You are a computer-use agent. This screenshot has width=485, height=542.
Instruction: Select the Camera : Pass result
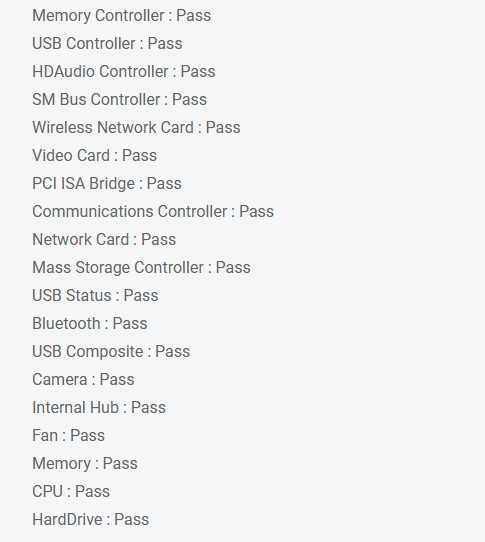83,380
